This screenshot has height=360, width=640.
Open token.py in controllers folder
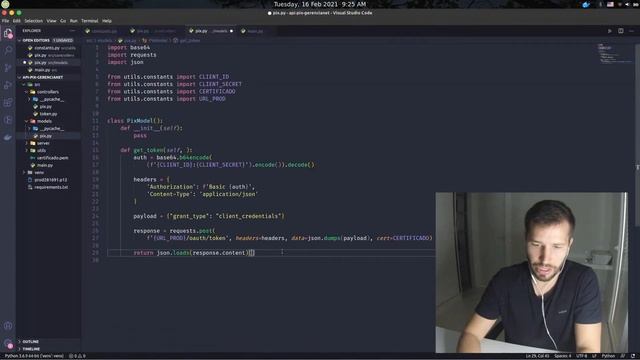tap(48, 114)
